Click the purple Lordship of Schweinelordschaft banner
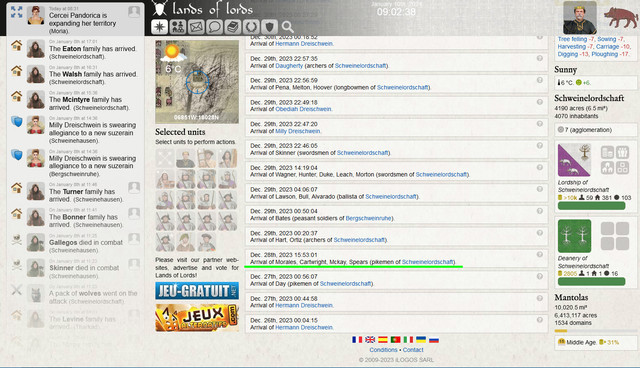 point(574,160)
